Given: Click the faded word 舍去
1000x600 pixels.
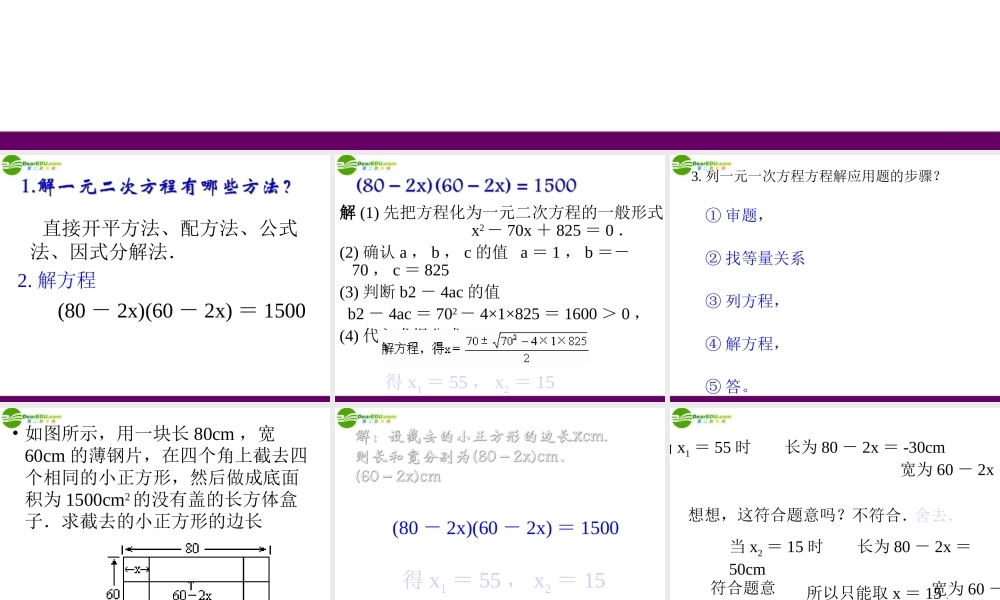Looking at the screenshot, I should [934, 515].
